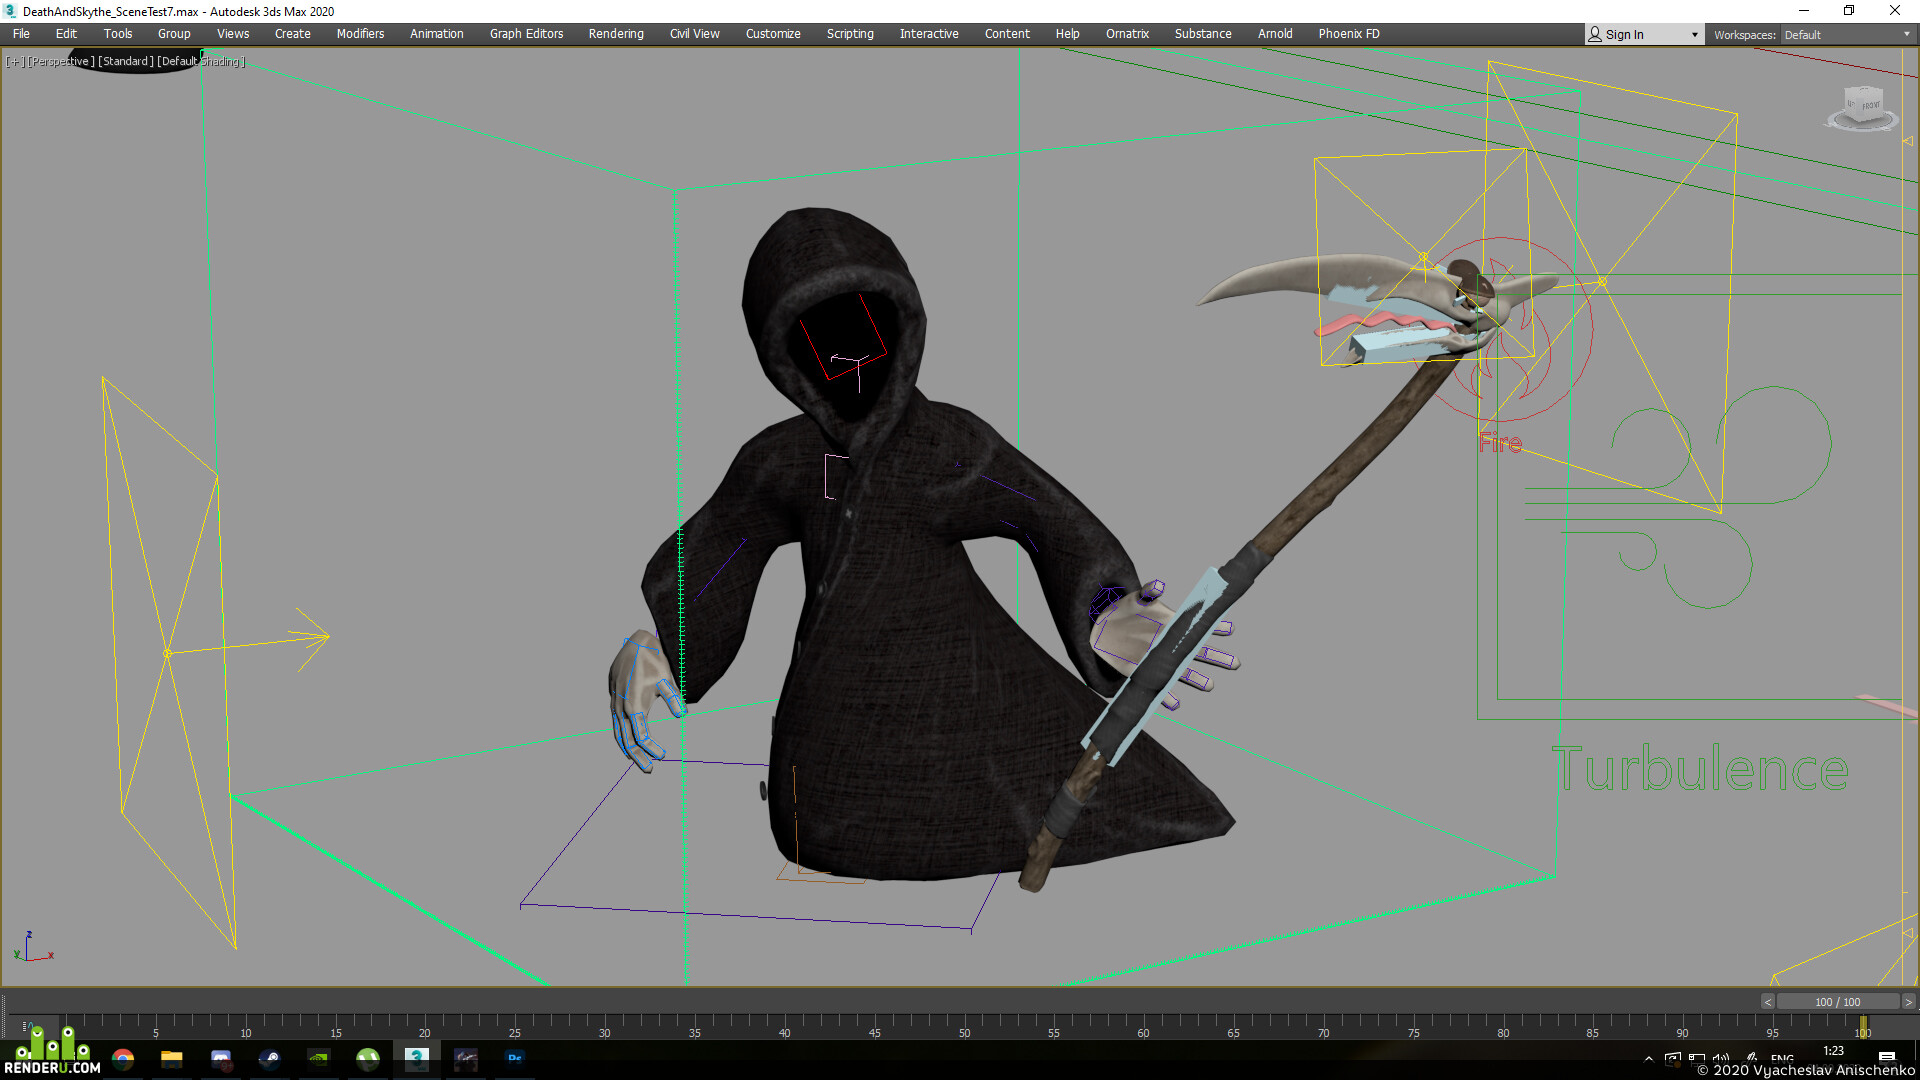Open the Phoenix FD menu
The height and width of the screenshot is (1080, 1920).
[x=1349, y=34]
